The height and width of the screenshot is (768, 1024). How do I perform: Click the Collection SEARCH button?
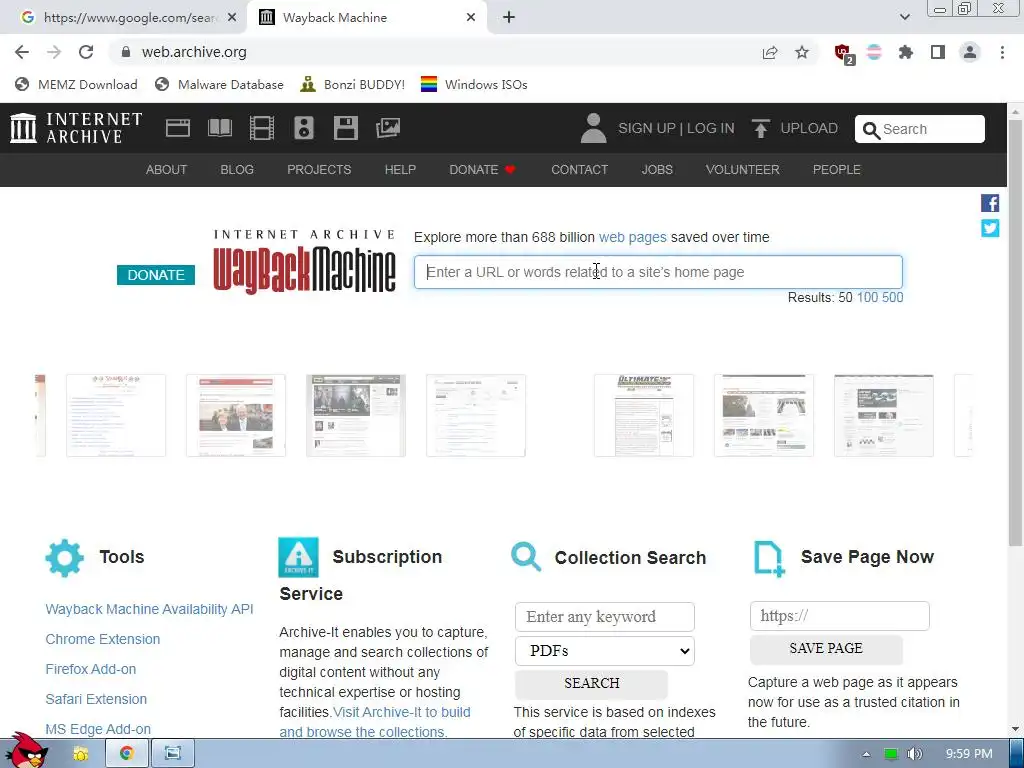(592, 683)
